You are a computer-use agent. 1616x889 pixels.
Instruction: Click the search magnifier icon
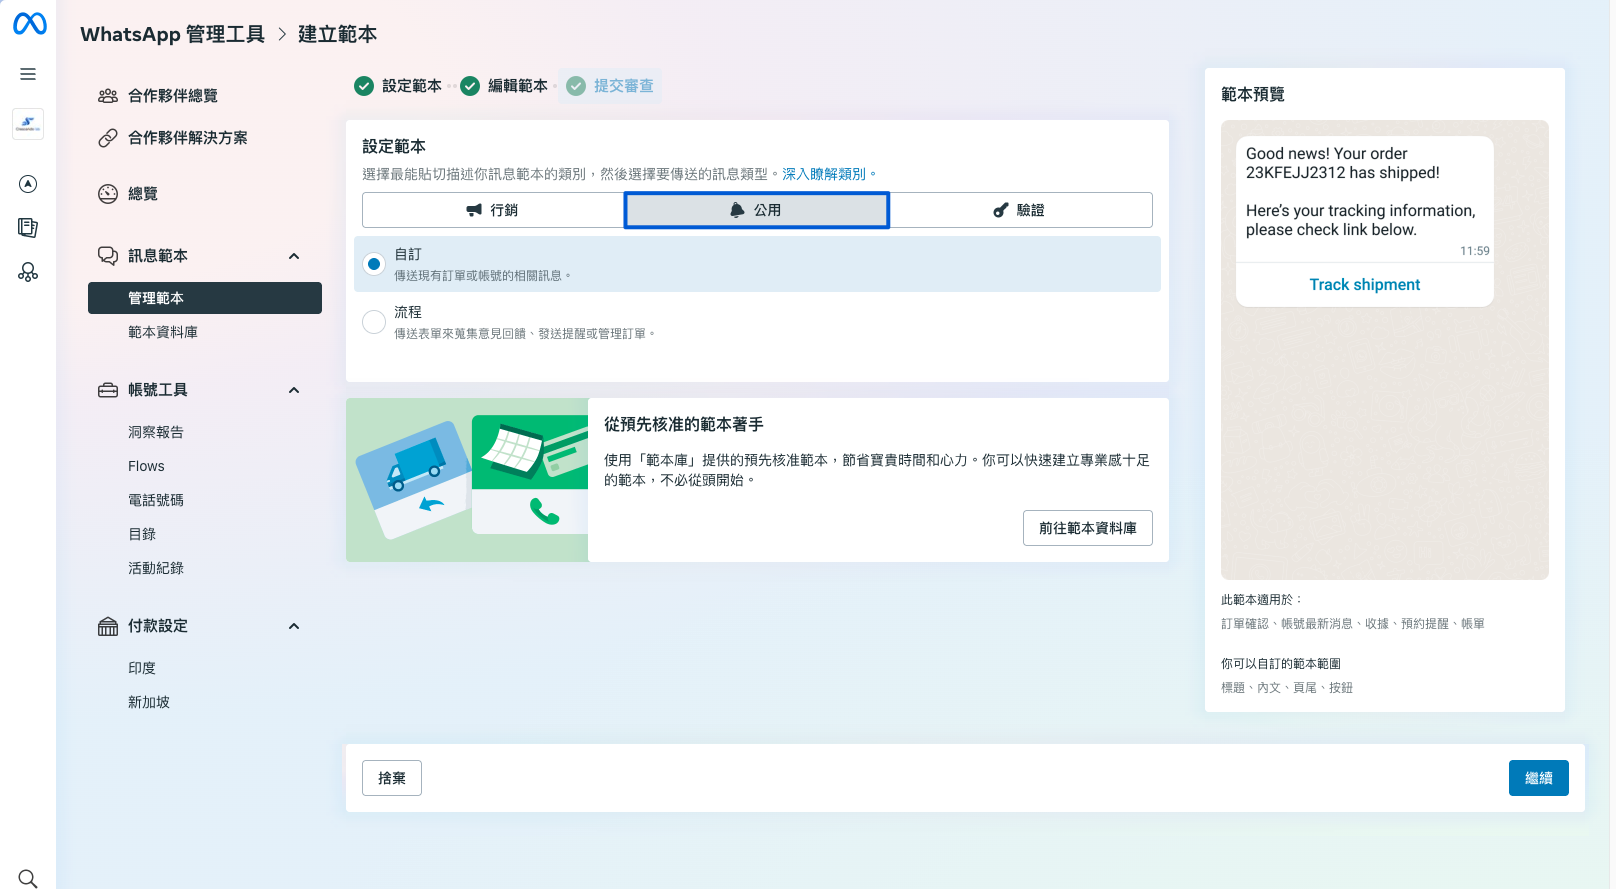[x=28, y=878]
